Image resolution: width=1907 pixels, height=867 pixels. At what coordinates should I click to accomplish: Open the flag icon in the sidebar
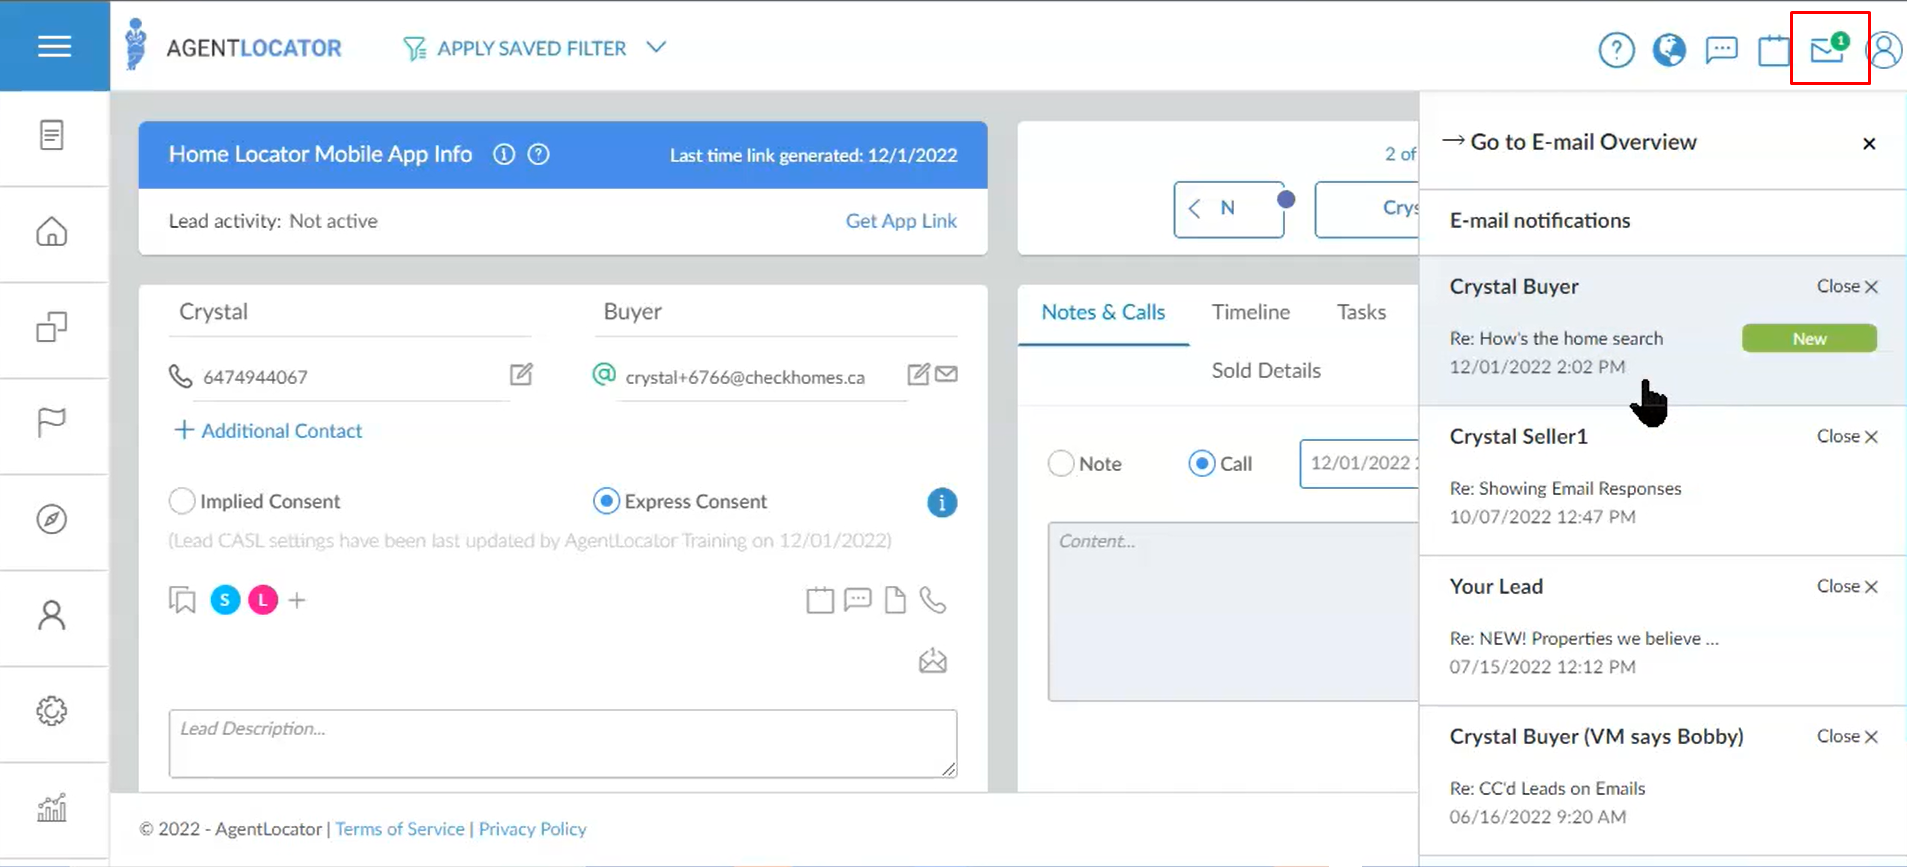click(52, 422)
